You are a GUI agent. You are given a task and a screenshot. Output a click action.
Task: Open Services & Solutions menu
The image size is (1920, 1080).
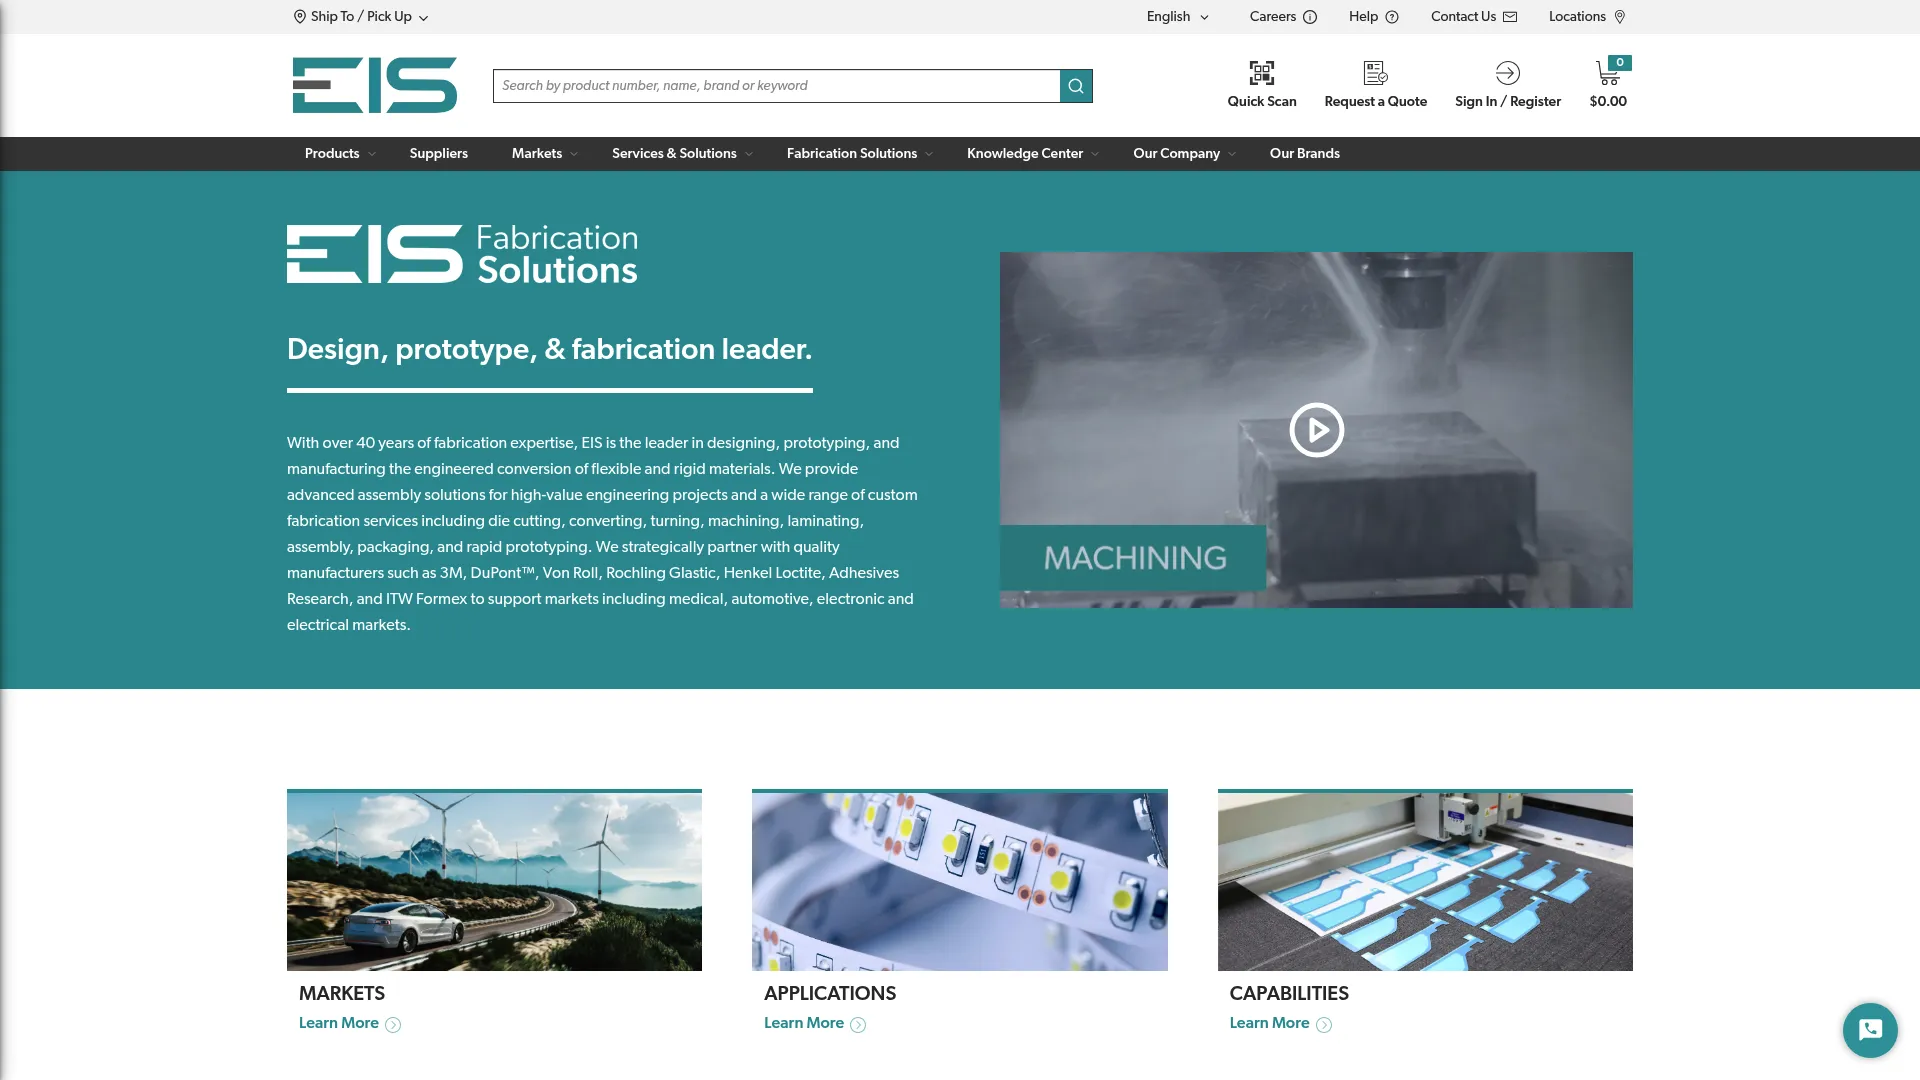(674, 154)
